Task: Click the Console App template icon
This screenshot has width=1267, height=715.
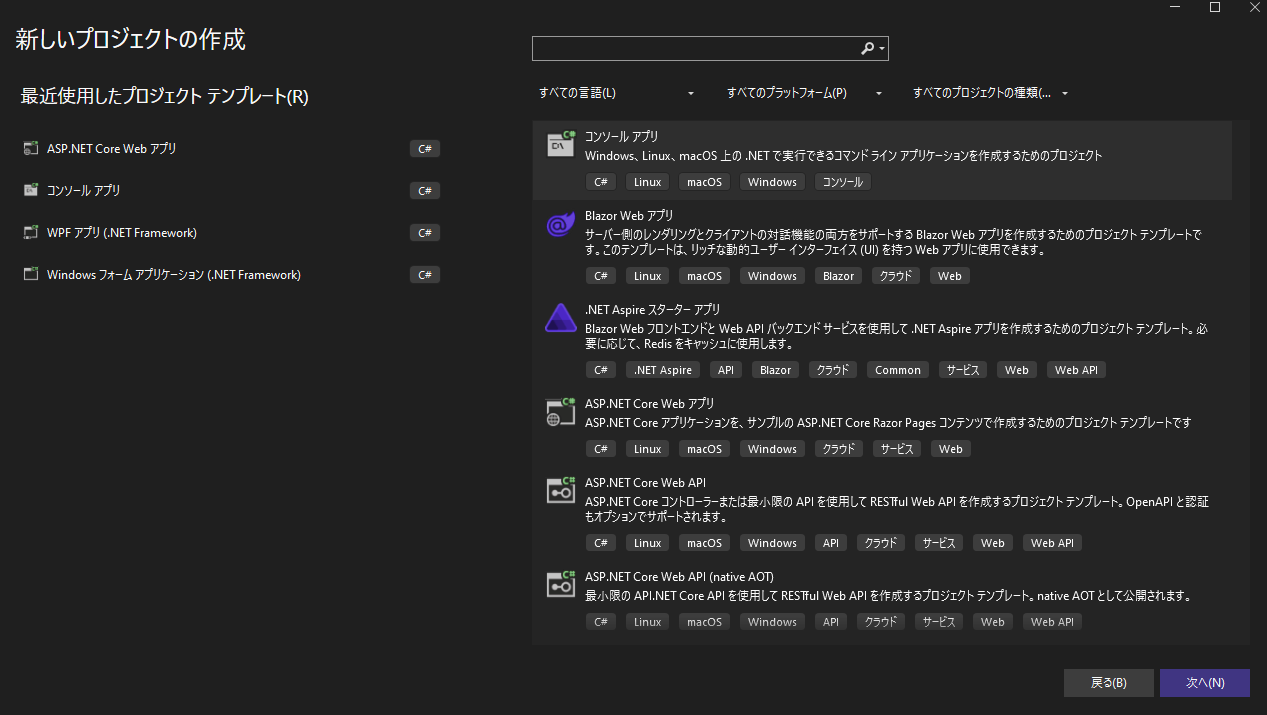Action: tap(560, 145)
